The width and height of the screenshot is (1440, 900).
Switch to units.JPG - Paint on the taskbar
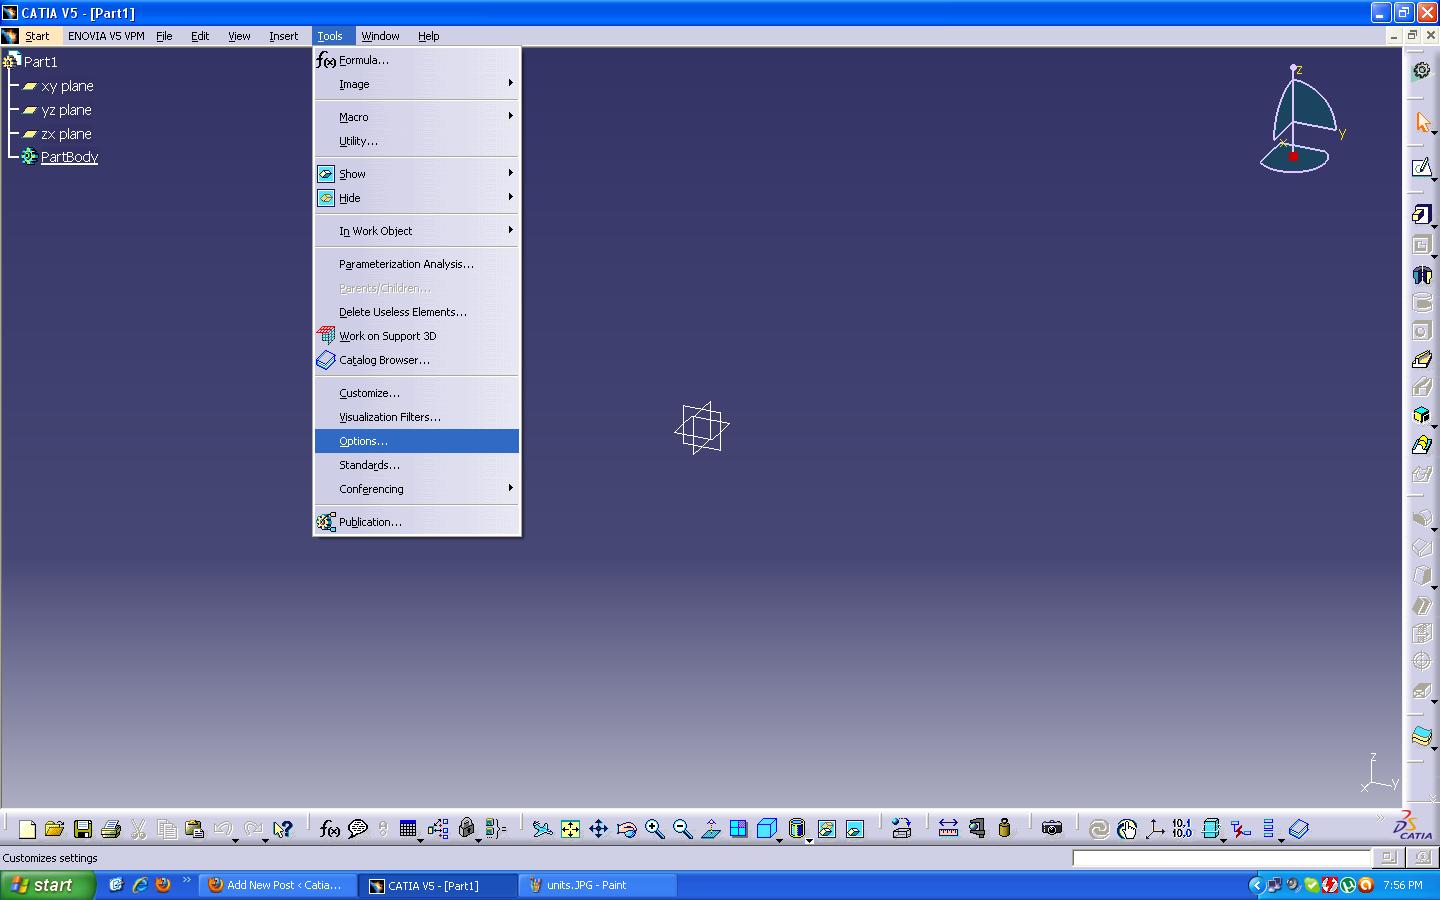tap(596, 885)
